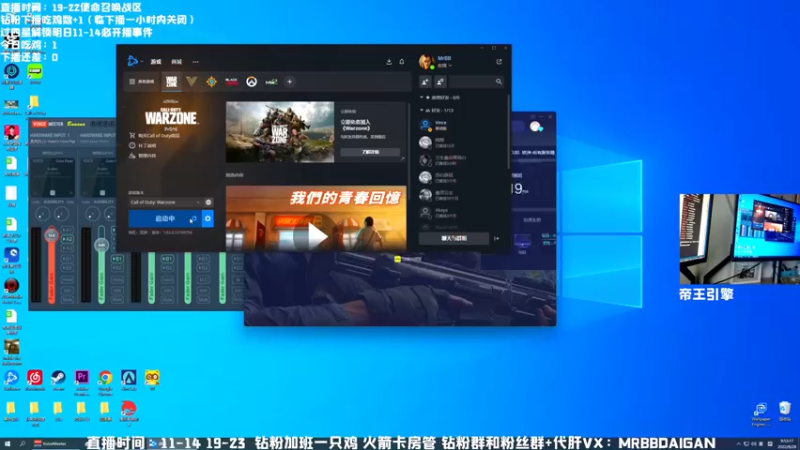The width and height of the screenshot is (800, 450).
Task: Toggle Mute on first VoiceMeeter strip
Action: coord(67,300)
